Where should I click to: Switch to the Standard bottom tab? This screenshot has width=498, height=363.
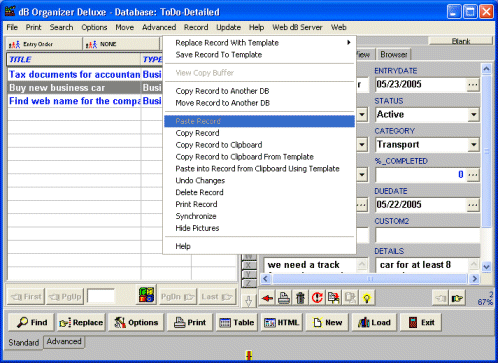[x=24, y=342]
